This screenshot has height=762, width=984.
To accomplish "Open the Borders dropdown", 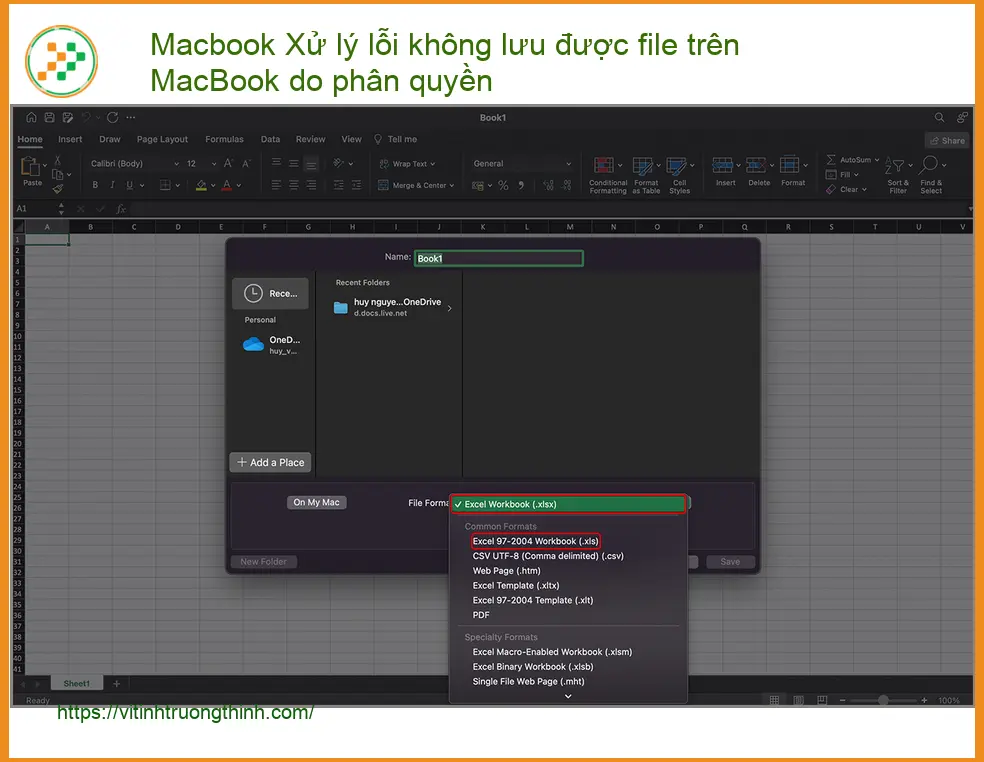I will (178, 185).
